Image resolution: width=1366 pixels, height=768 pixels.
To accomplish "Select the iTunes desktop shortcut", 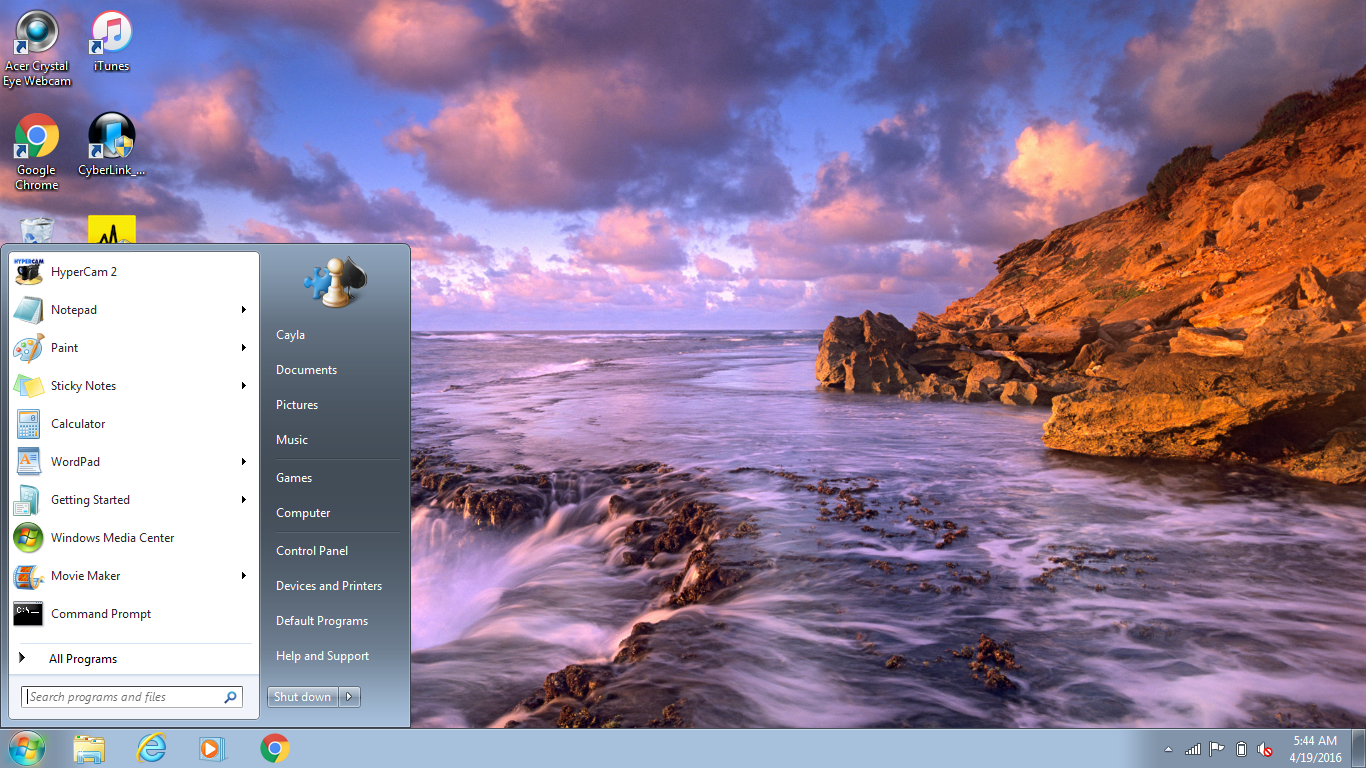I will pyautogui.click(x=111, y=42).
